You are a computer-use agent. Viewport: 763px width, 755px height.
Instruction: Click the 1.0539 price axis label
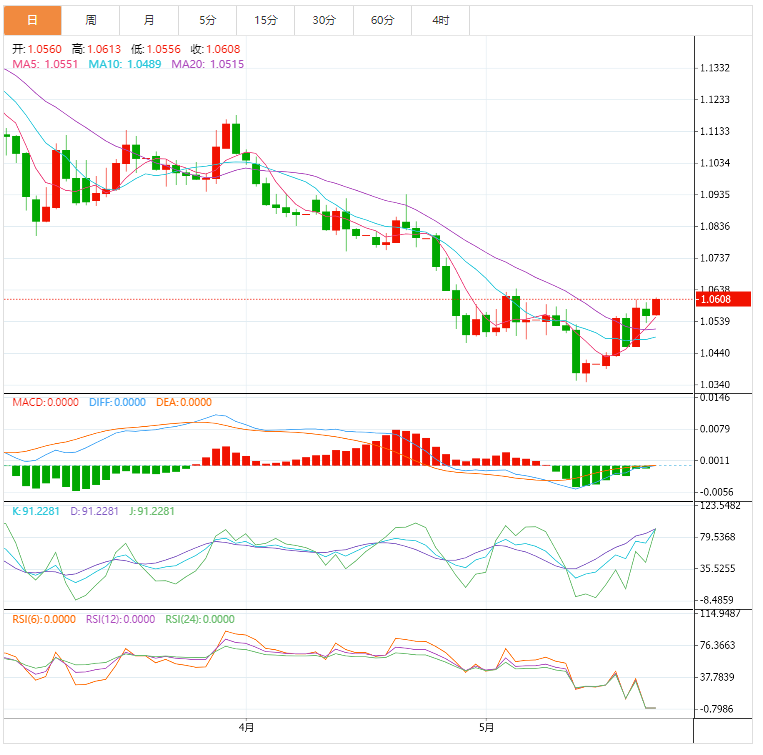(715, 321)
